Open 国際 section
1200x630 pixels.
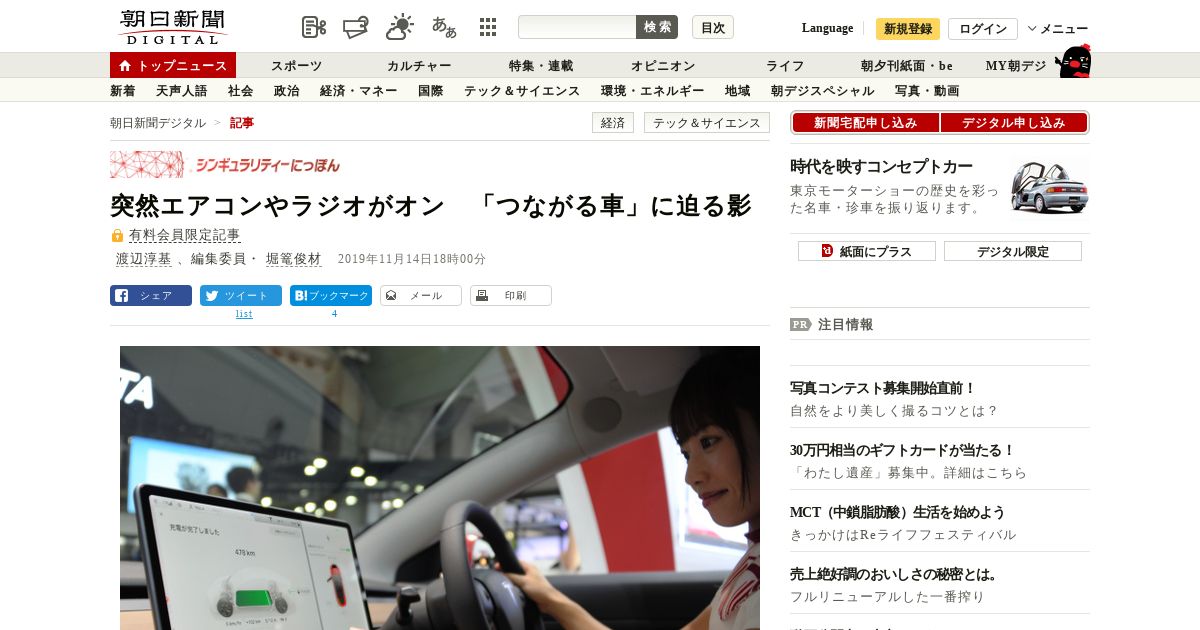pos(430,91)
